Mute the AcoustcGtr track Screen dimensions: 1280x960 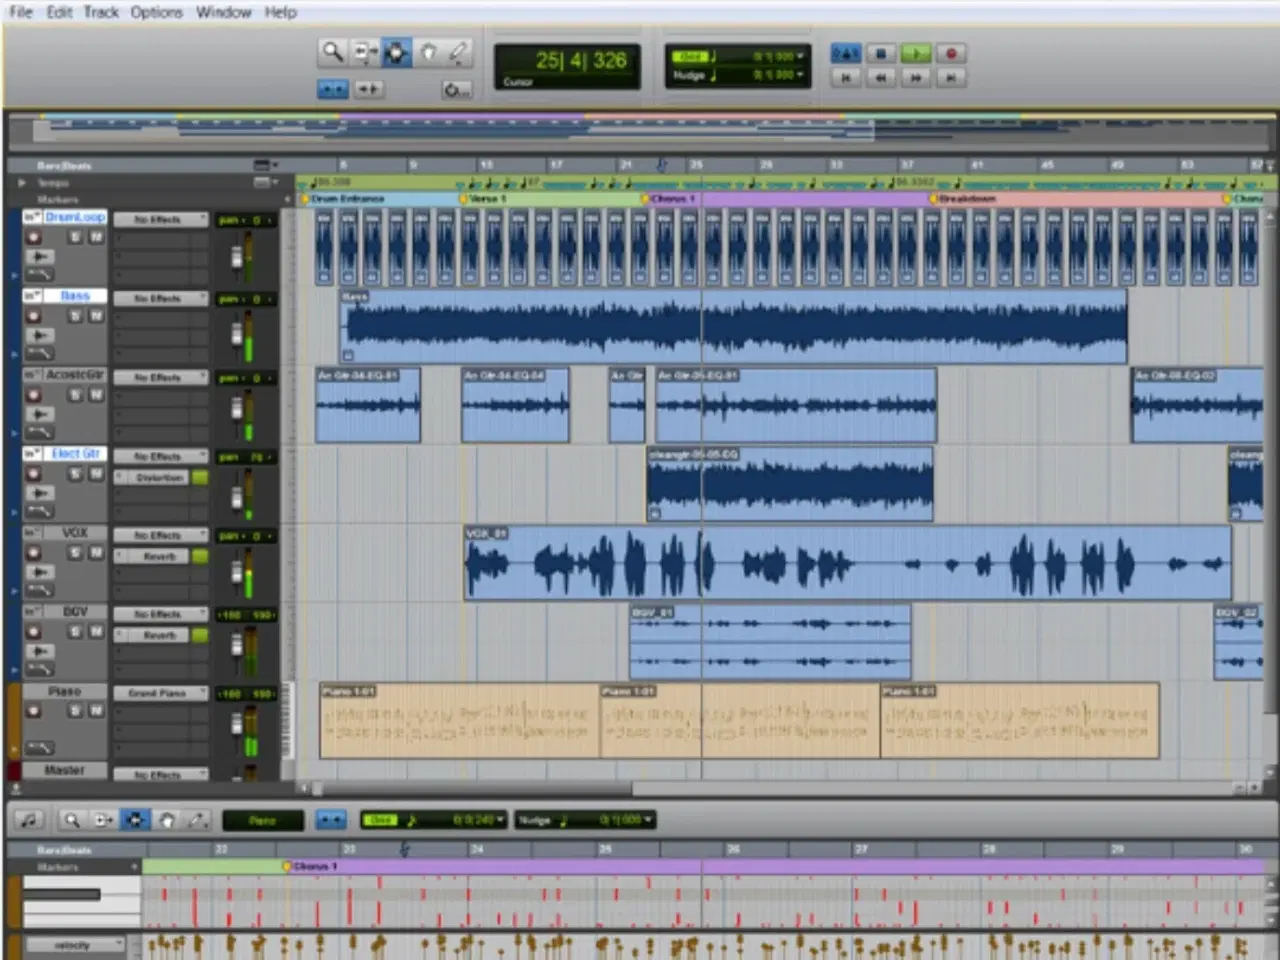96,395
